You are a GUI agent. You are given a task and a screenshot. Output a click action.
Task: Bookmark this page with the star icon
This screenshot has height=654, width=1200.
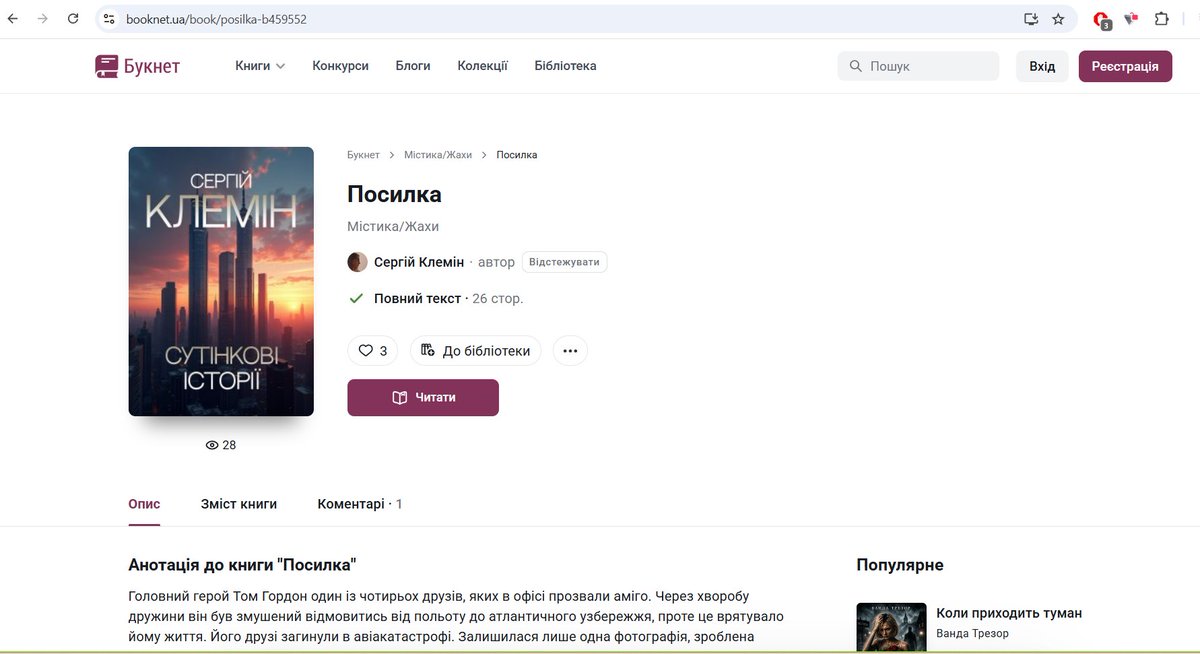[x=1058, y=19]
